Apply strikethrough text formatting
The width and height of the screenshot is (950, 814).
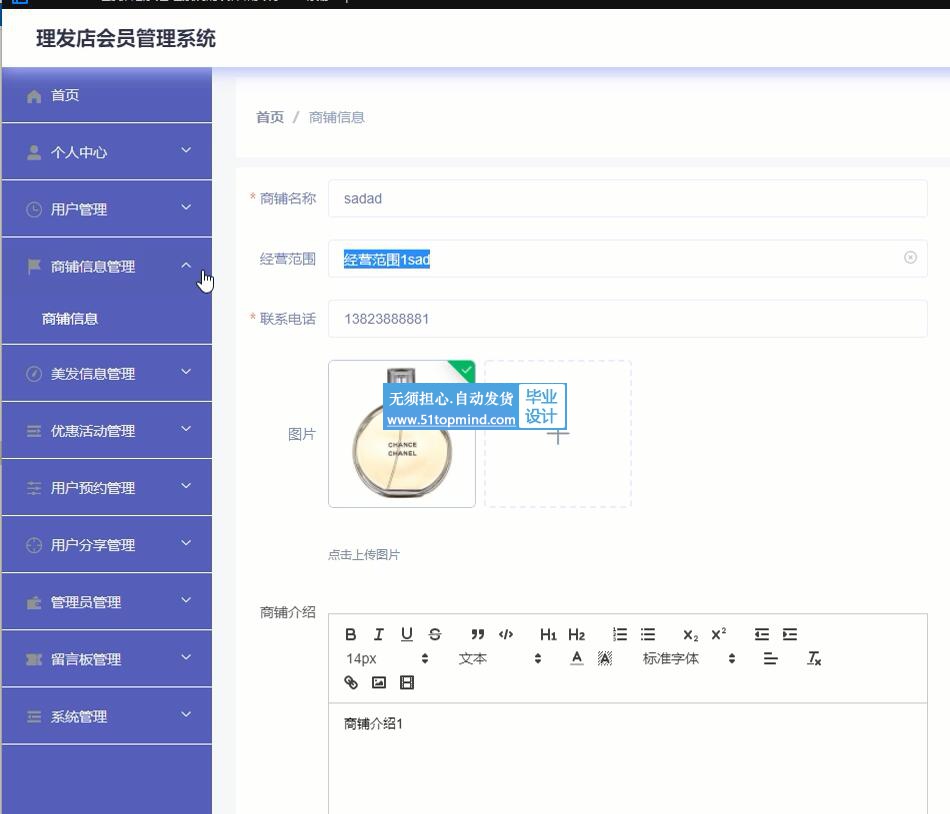[x=435, y=634]
